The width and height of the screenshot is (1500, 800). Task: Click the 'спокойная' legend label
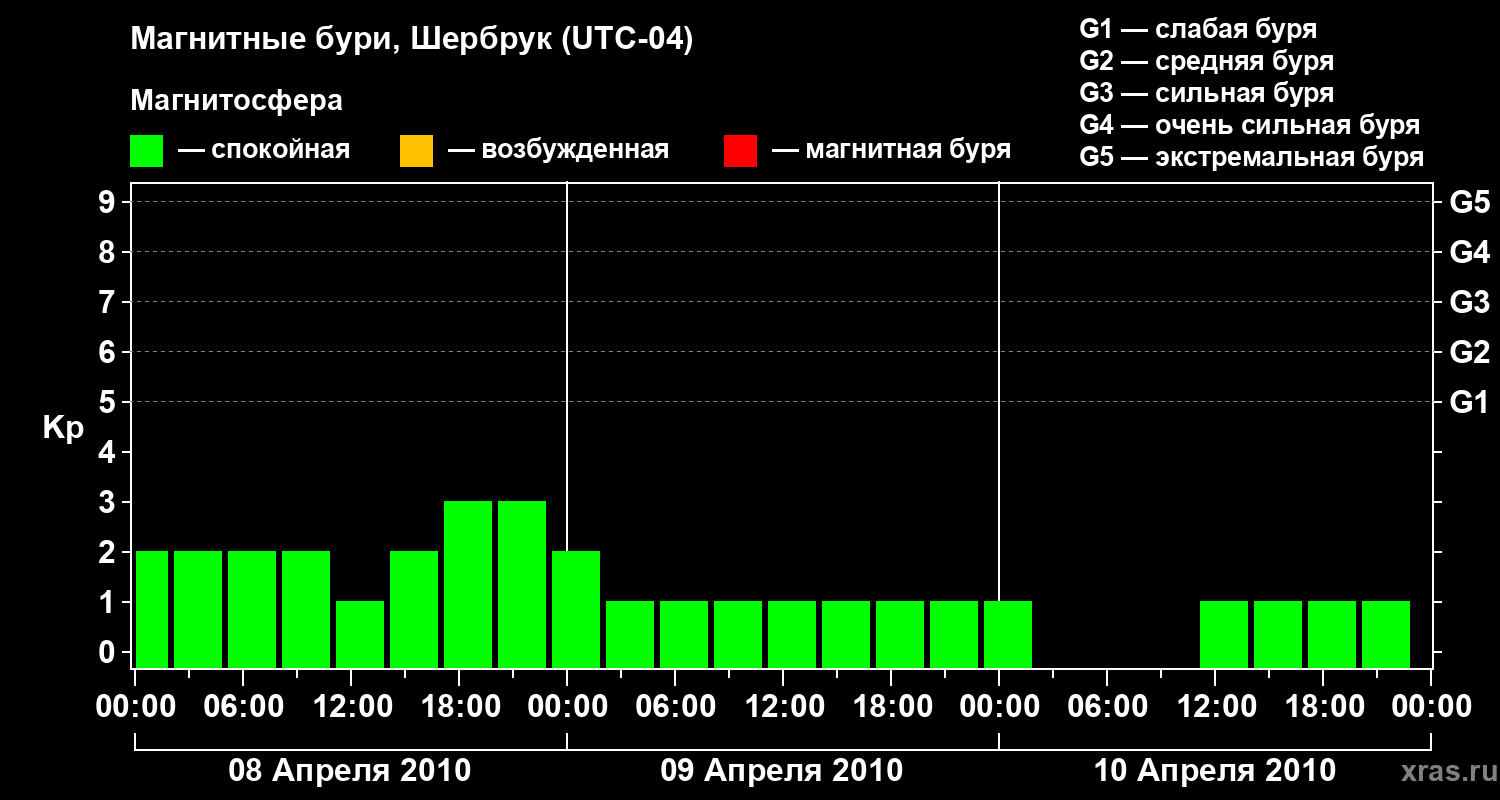point(281,151)
